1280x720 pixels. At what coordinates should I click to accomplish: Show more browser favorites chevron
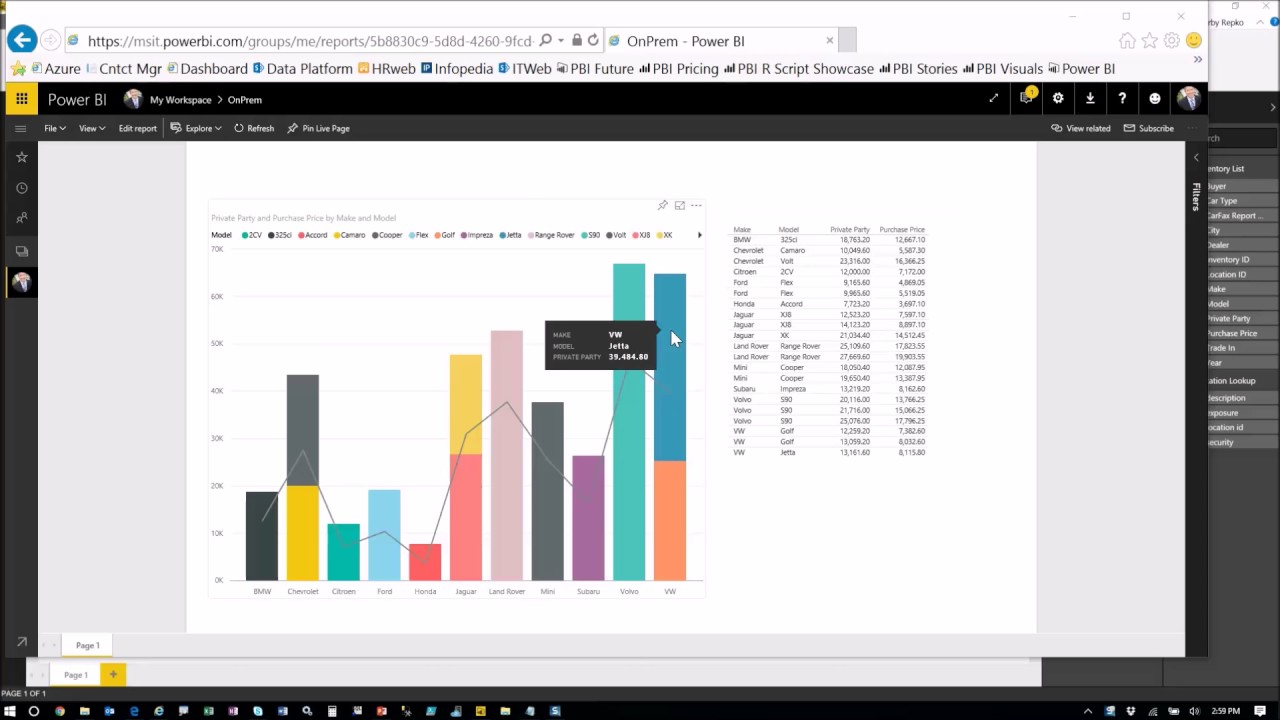click(x=1197, y=60)
